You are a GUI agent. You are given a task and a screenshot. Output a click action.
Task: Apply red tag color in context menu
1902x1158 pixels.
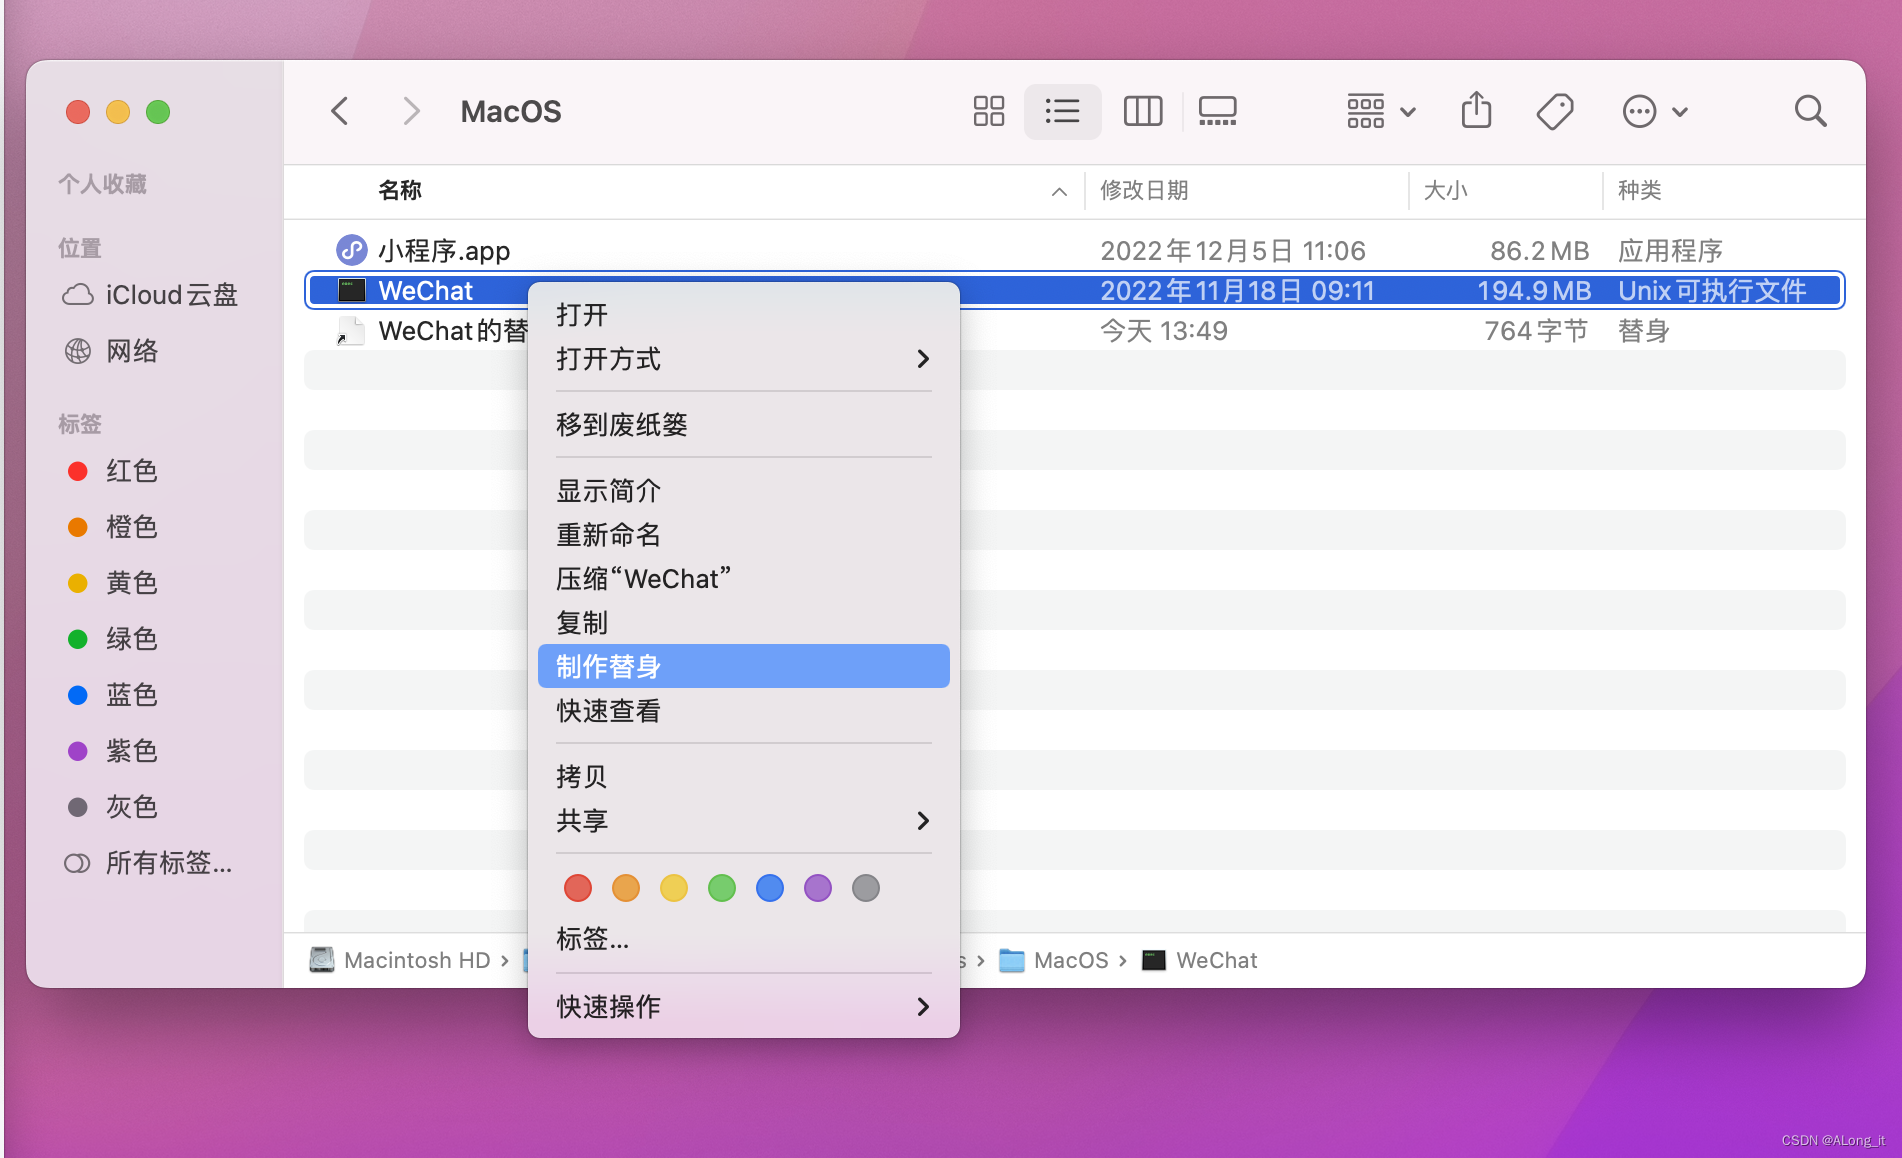coord(578,888)
